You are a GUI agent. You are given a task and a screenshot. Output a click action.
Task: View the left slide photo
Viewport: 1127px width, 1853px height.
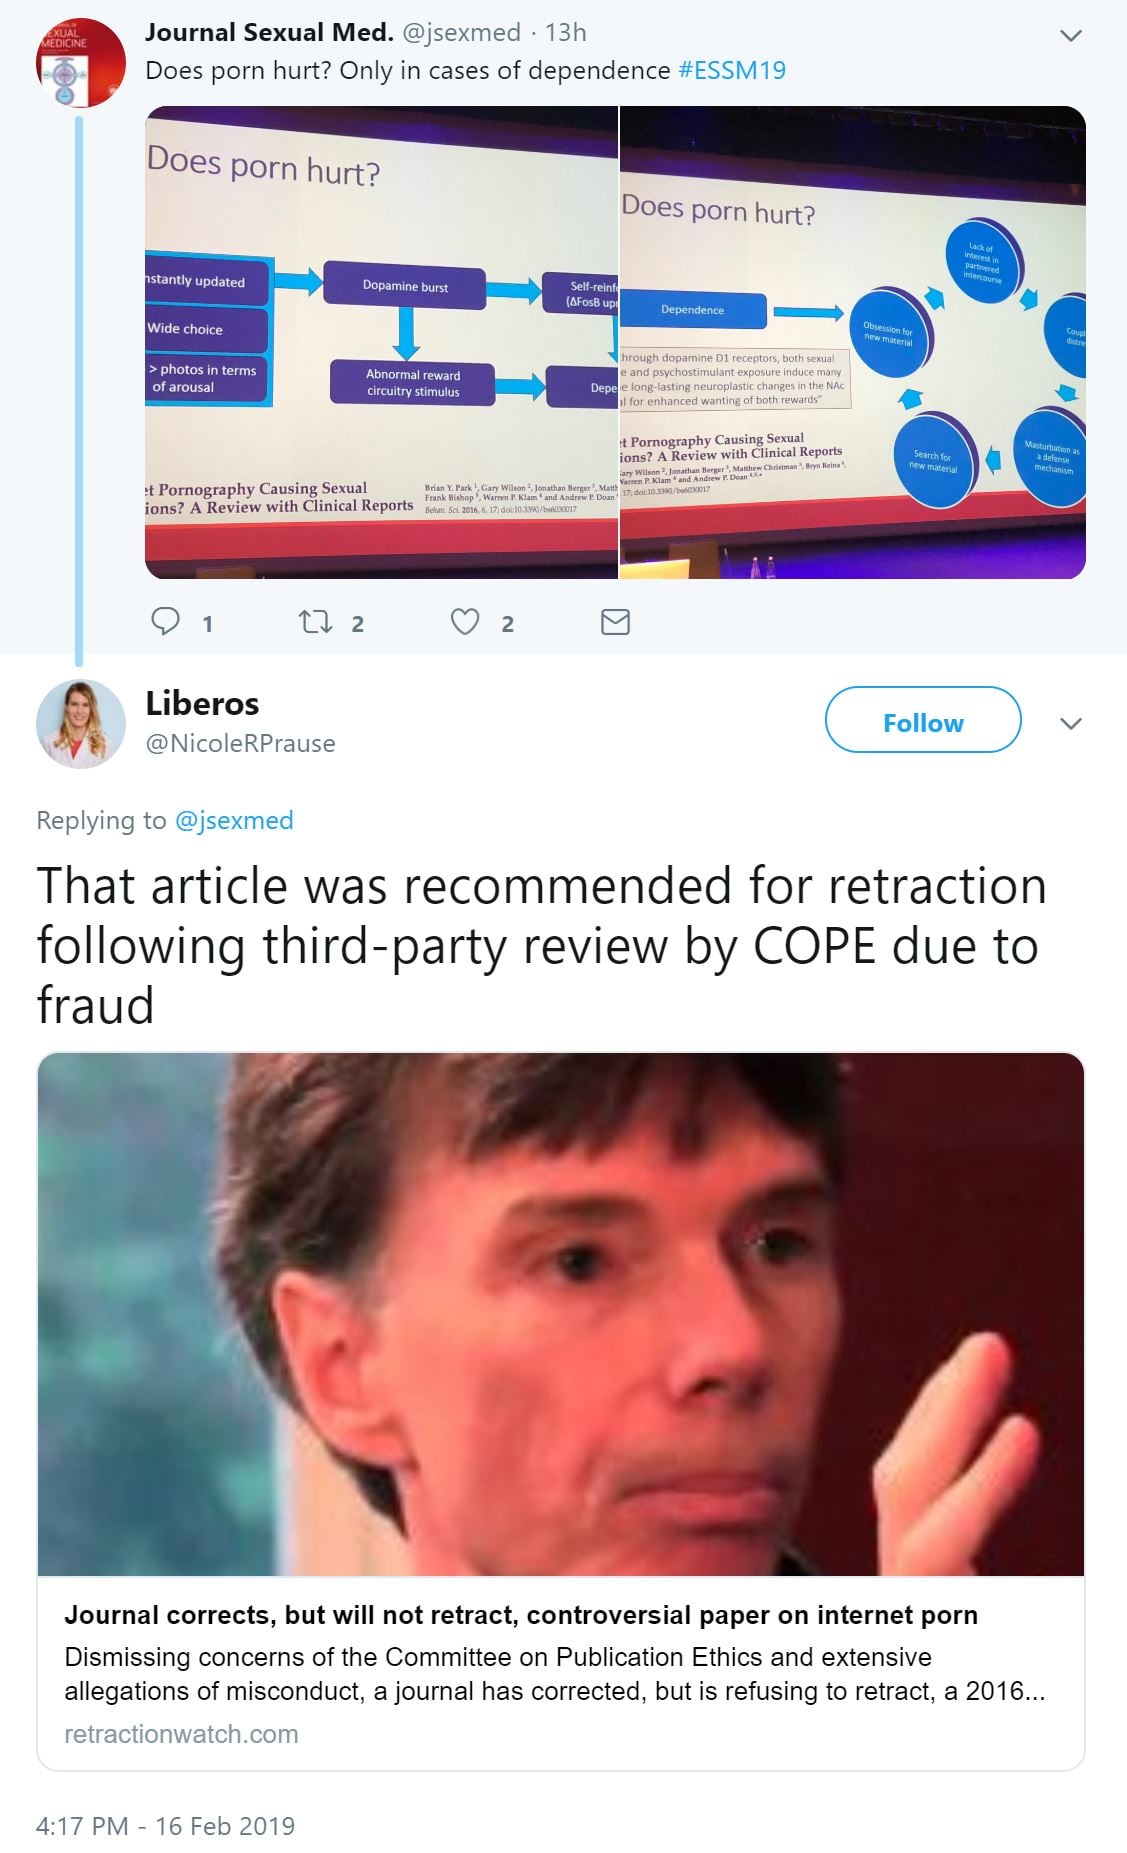click(381, 342)
